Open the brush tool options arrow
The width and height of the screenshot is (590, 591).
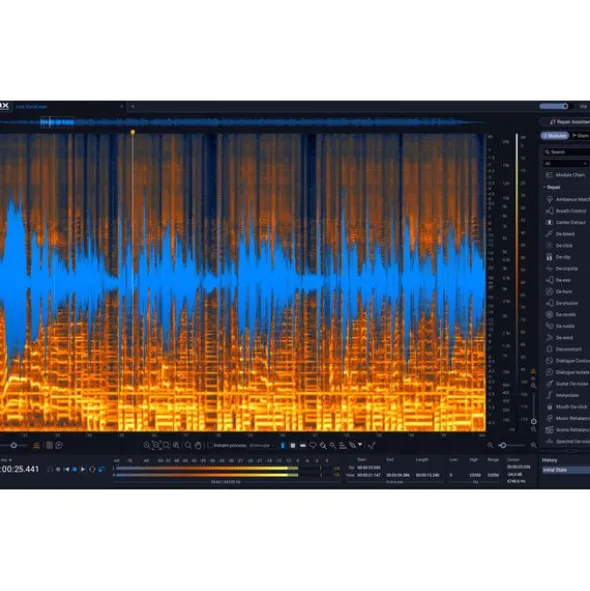click(x=360, y=445)
